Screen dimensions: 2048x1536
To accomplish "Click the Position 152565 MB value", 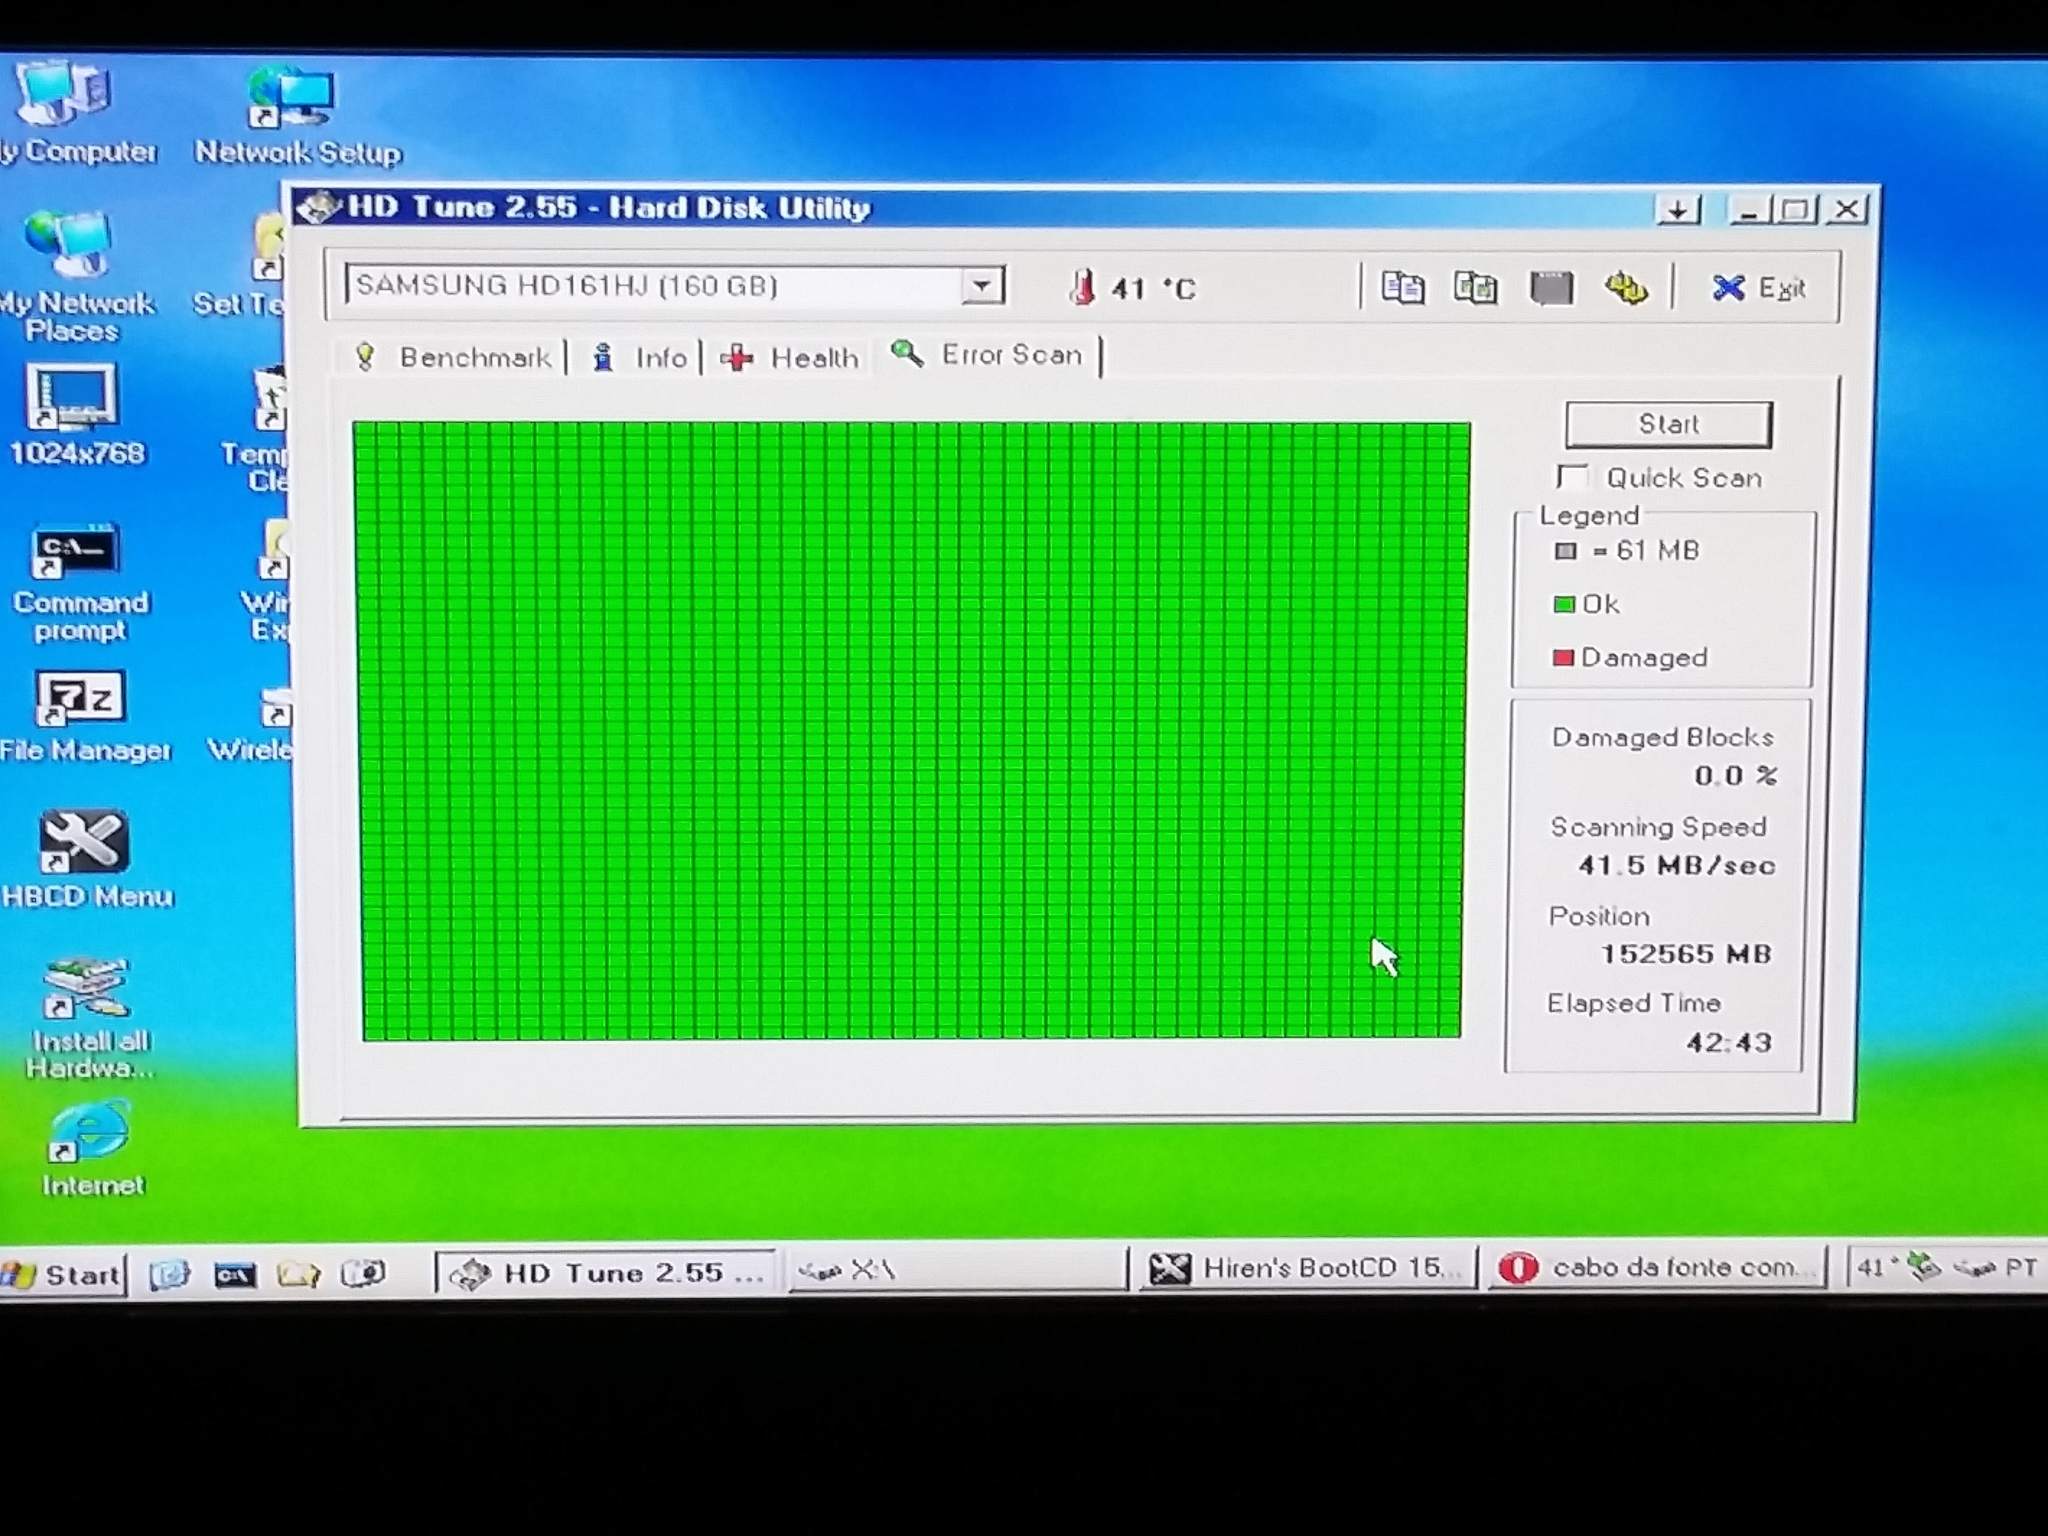I will (x=1685, y=954).
